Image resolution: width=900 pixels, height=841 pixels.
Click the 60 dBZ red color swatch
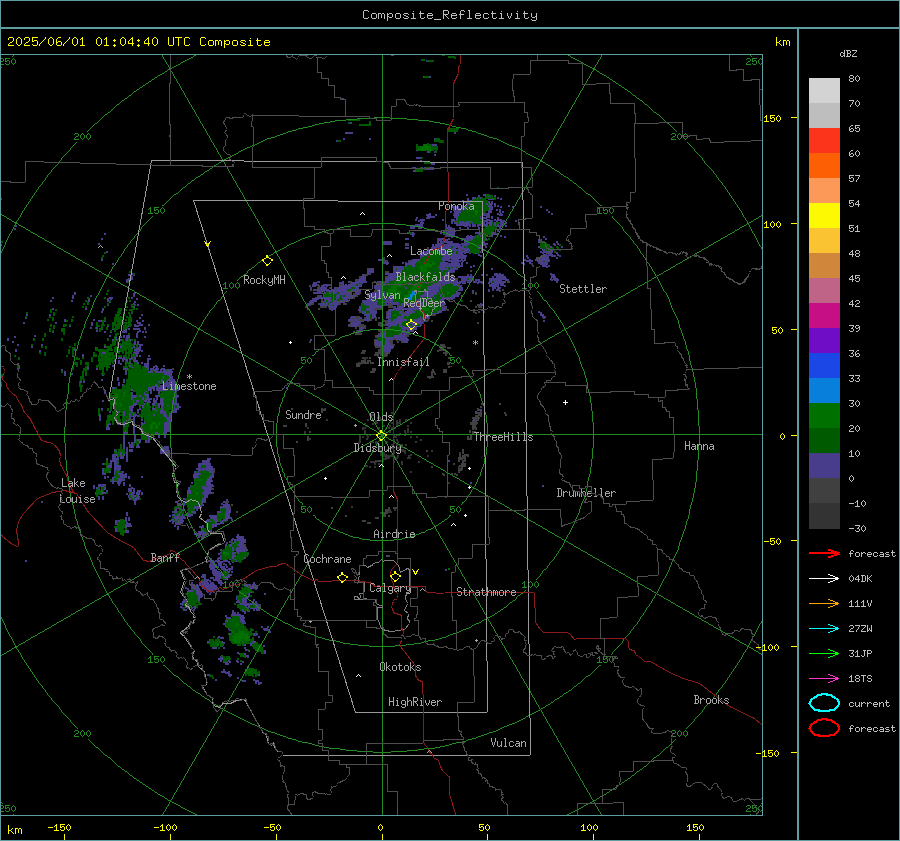coord(824,141)
